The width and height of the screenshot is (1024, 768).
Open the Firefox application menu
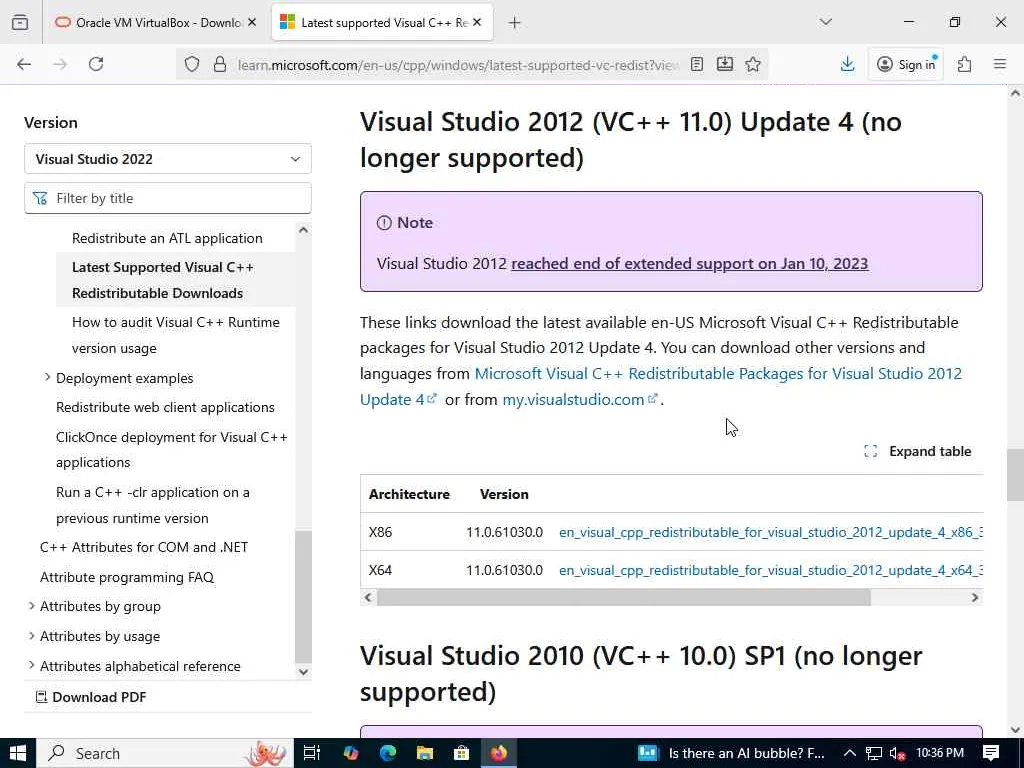click(x=999, y=64)
